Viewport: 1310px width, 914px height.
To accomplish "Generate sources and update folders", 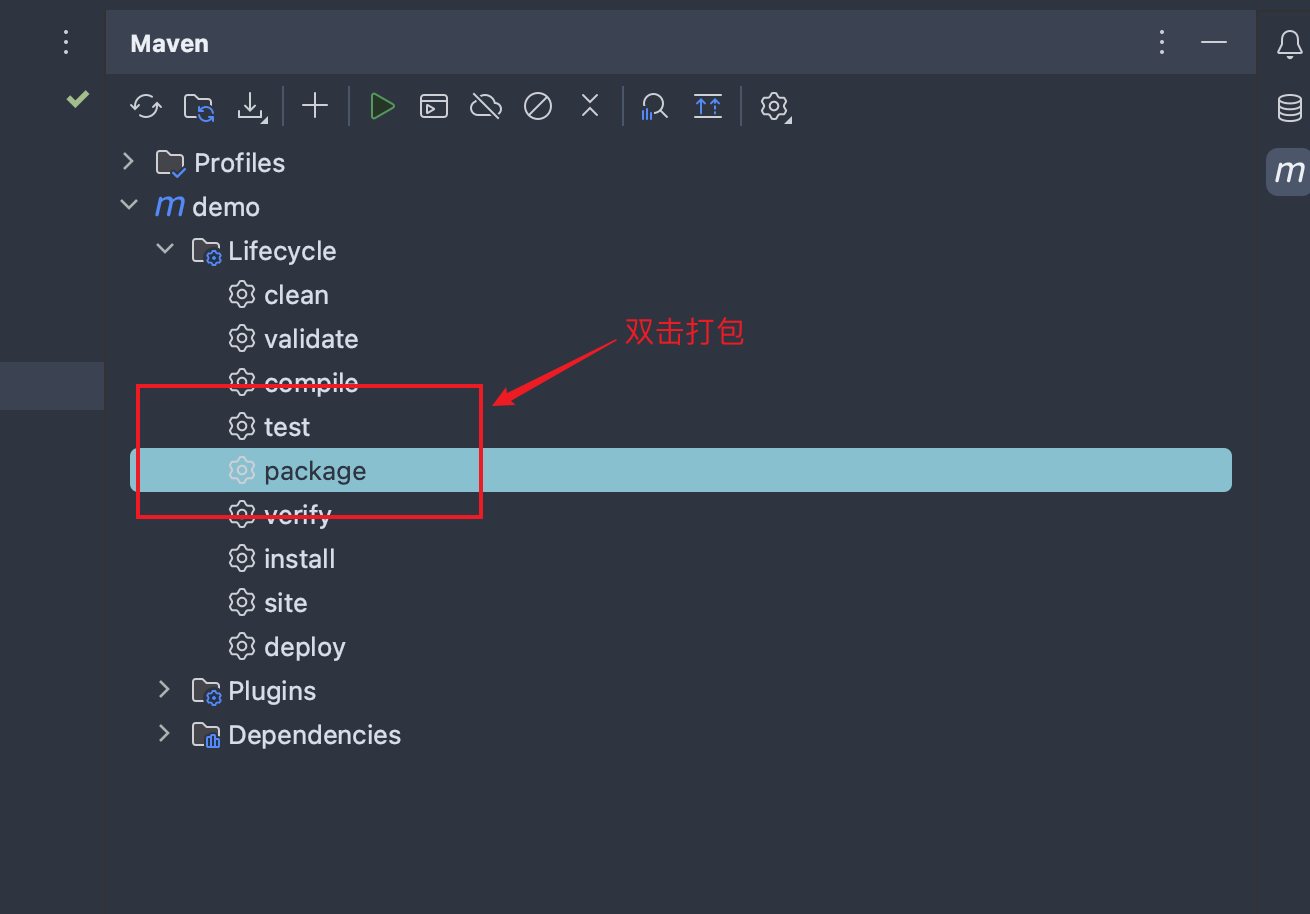I will coord(199,106).
